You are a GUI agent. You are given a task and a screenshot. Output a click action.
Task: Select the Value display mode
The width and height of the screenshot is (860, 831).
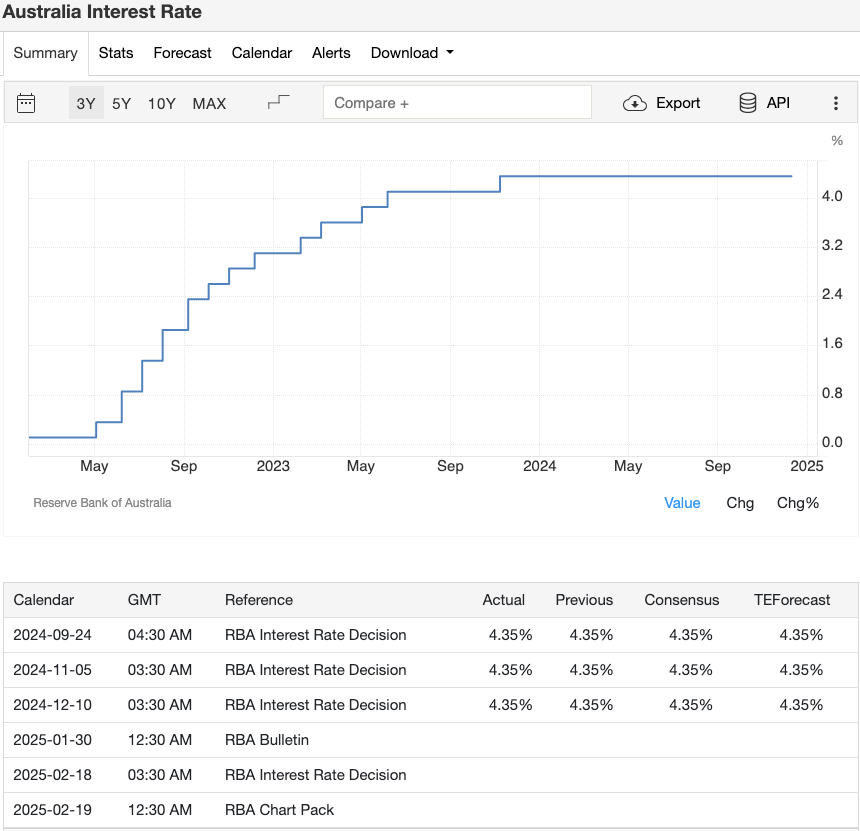pyautogui.click(x=682, y=503)
